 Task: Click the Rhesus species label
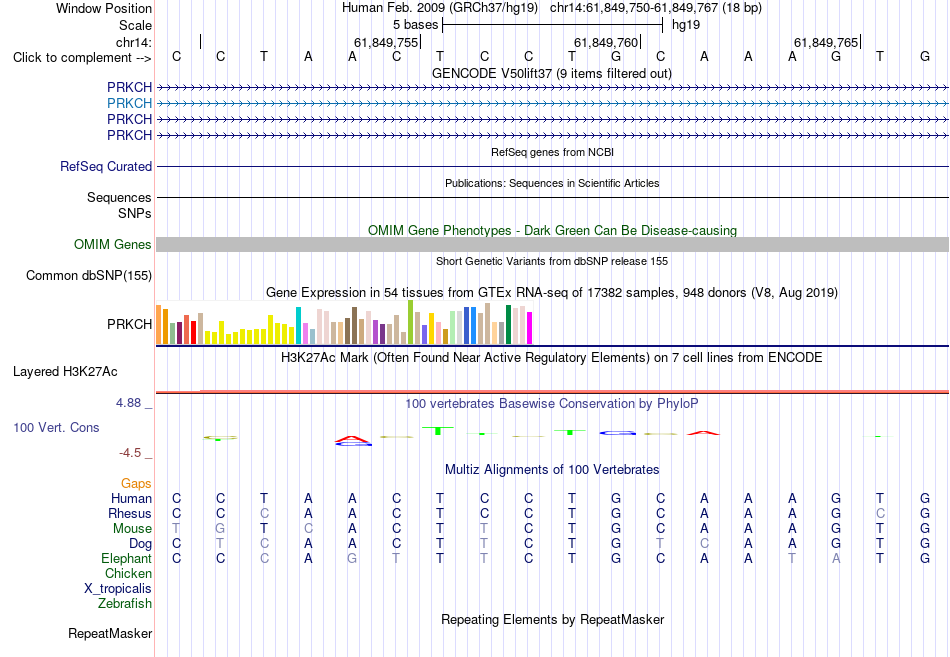click(x=130, y=513)
